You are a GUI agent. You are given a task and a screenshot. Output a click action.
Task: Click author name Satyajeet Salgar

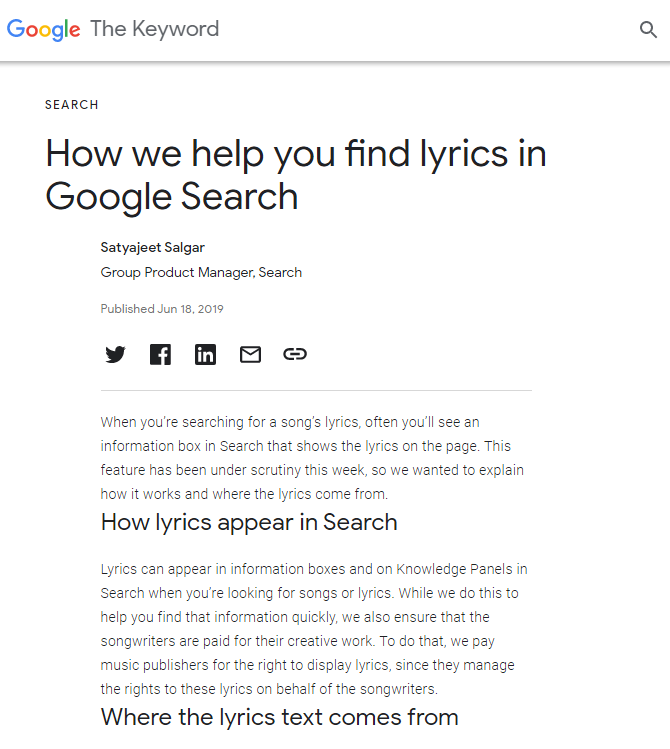pyautogui.click(x=152, y=247)
